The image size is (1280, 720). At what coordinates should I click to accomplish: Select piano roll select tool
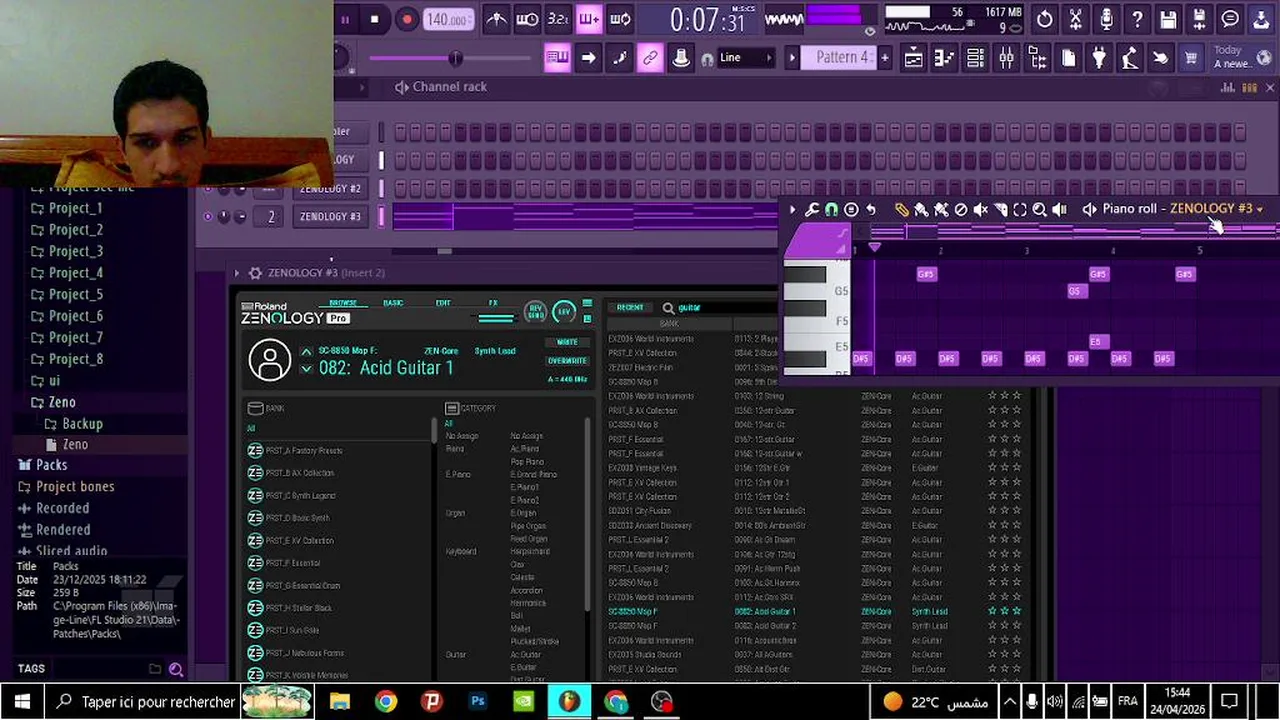click(1020, 209)
